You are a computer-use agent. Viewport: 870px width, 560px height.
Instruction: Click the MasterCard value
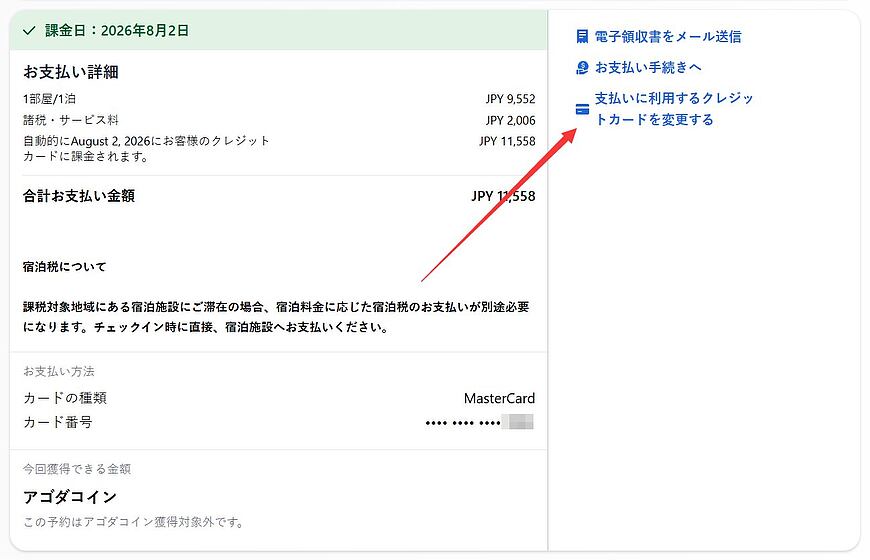[x=499, y=398]
